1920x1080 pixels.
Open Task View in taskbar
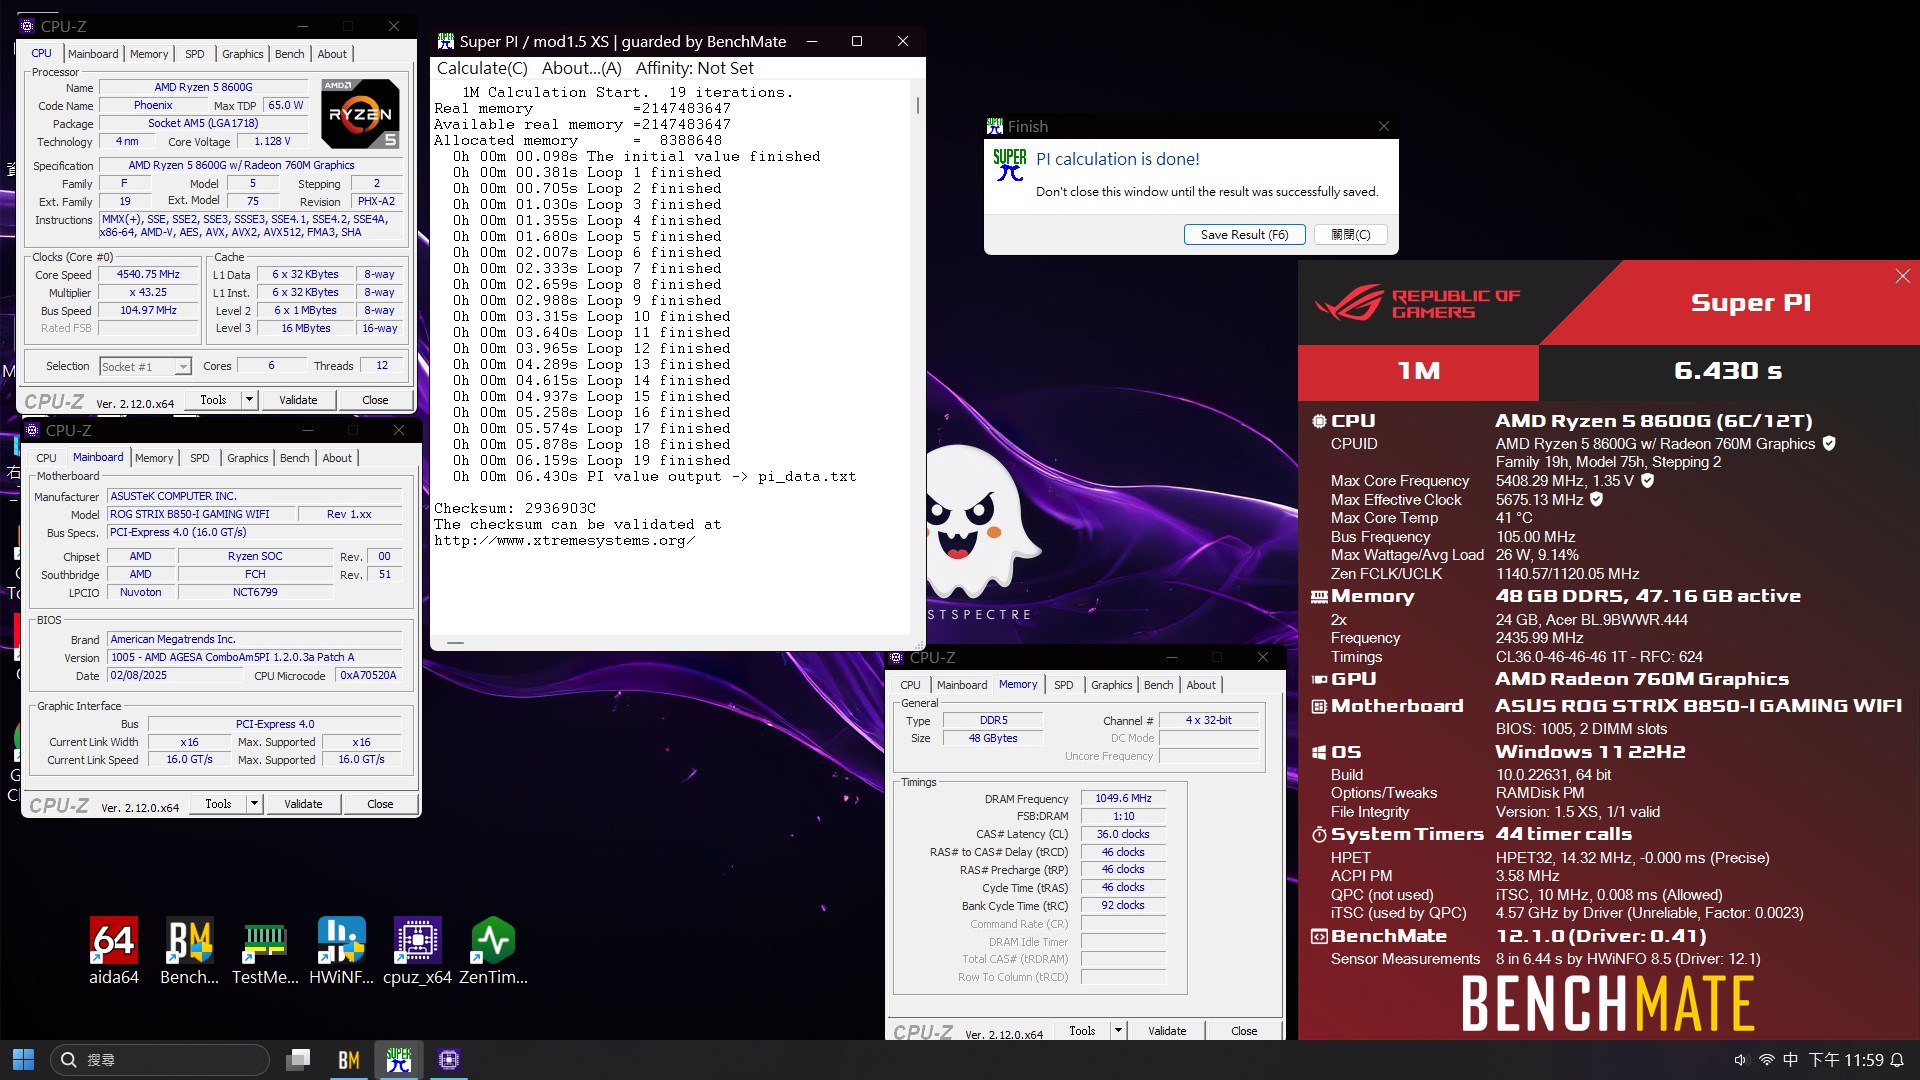(x=298, y=1059)
